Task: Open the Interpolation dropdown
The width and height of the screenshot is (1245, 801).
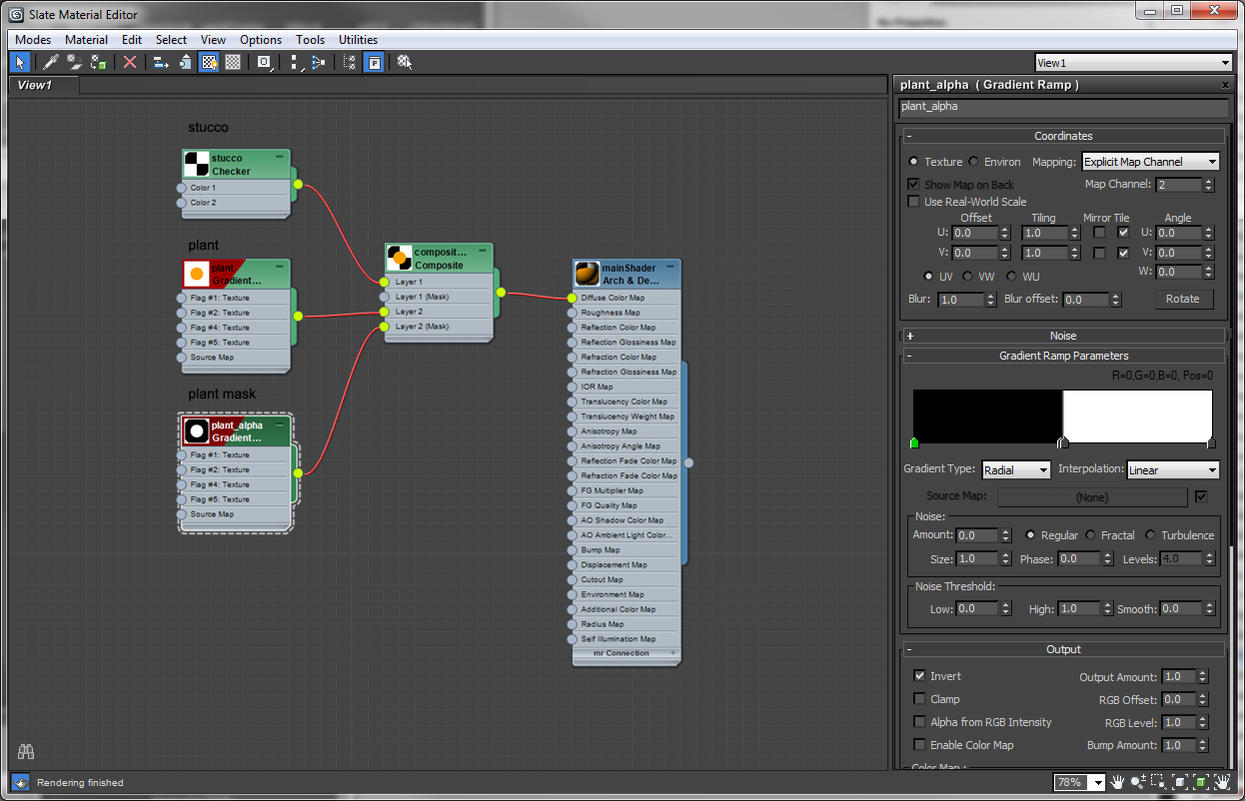Action: (x=1173, y=470)
